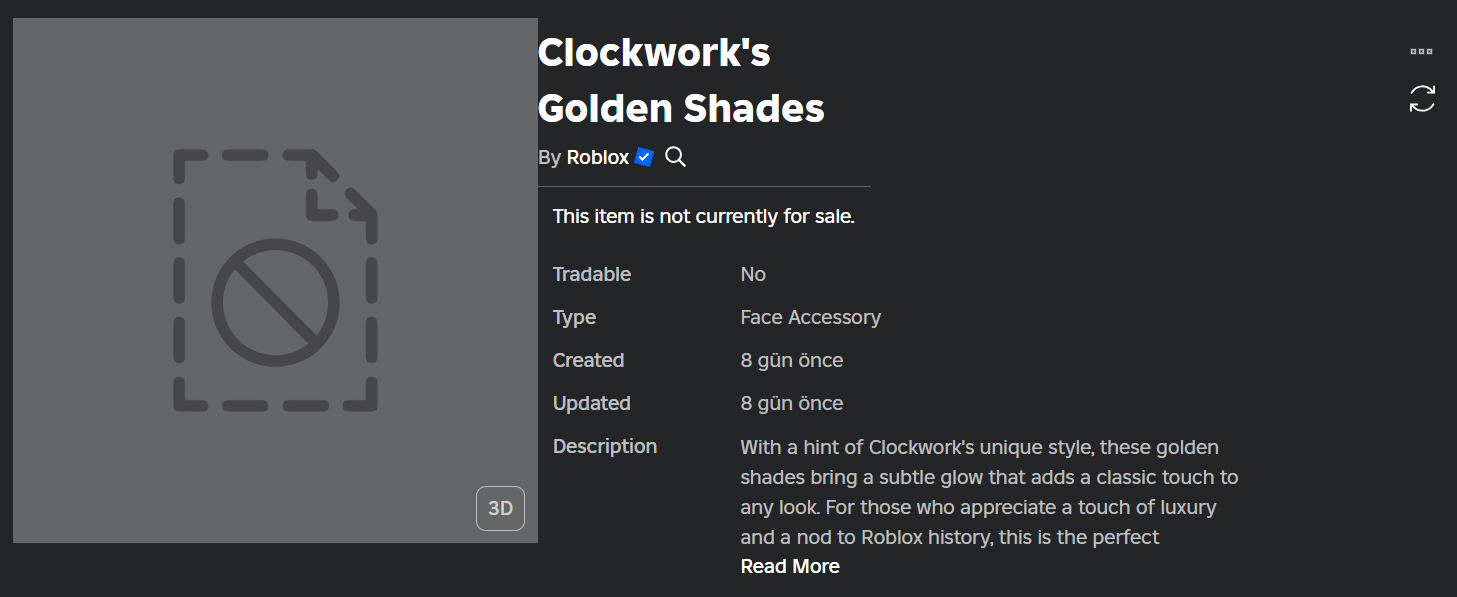
Task: Click the Updated row label
Action: (x=591, y=403)
